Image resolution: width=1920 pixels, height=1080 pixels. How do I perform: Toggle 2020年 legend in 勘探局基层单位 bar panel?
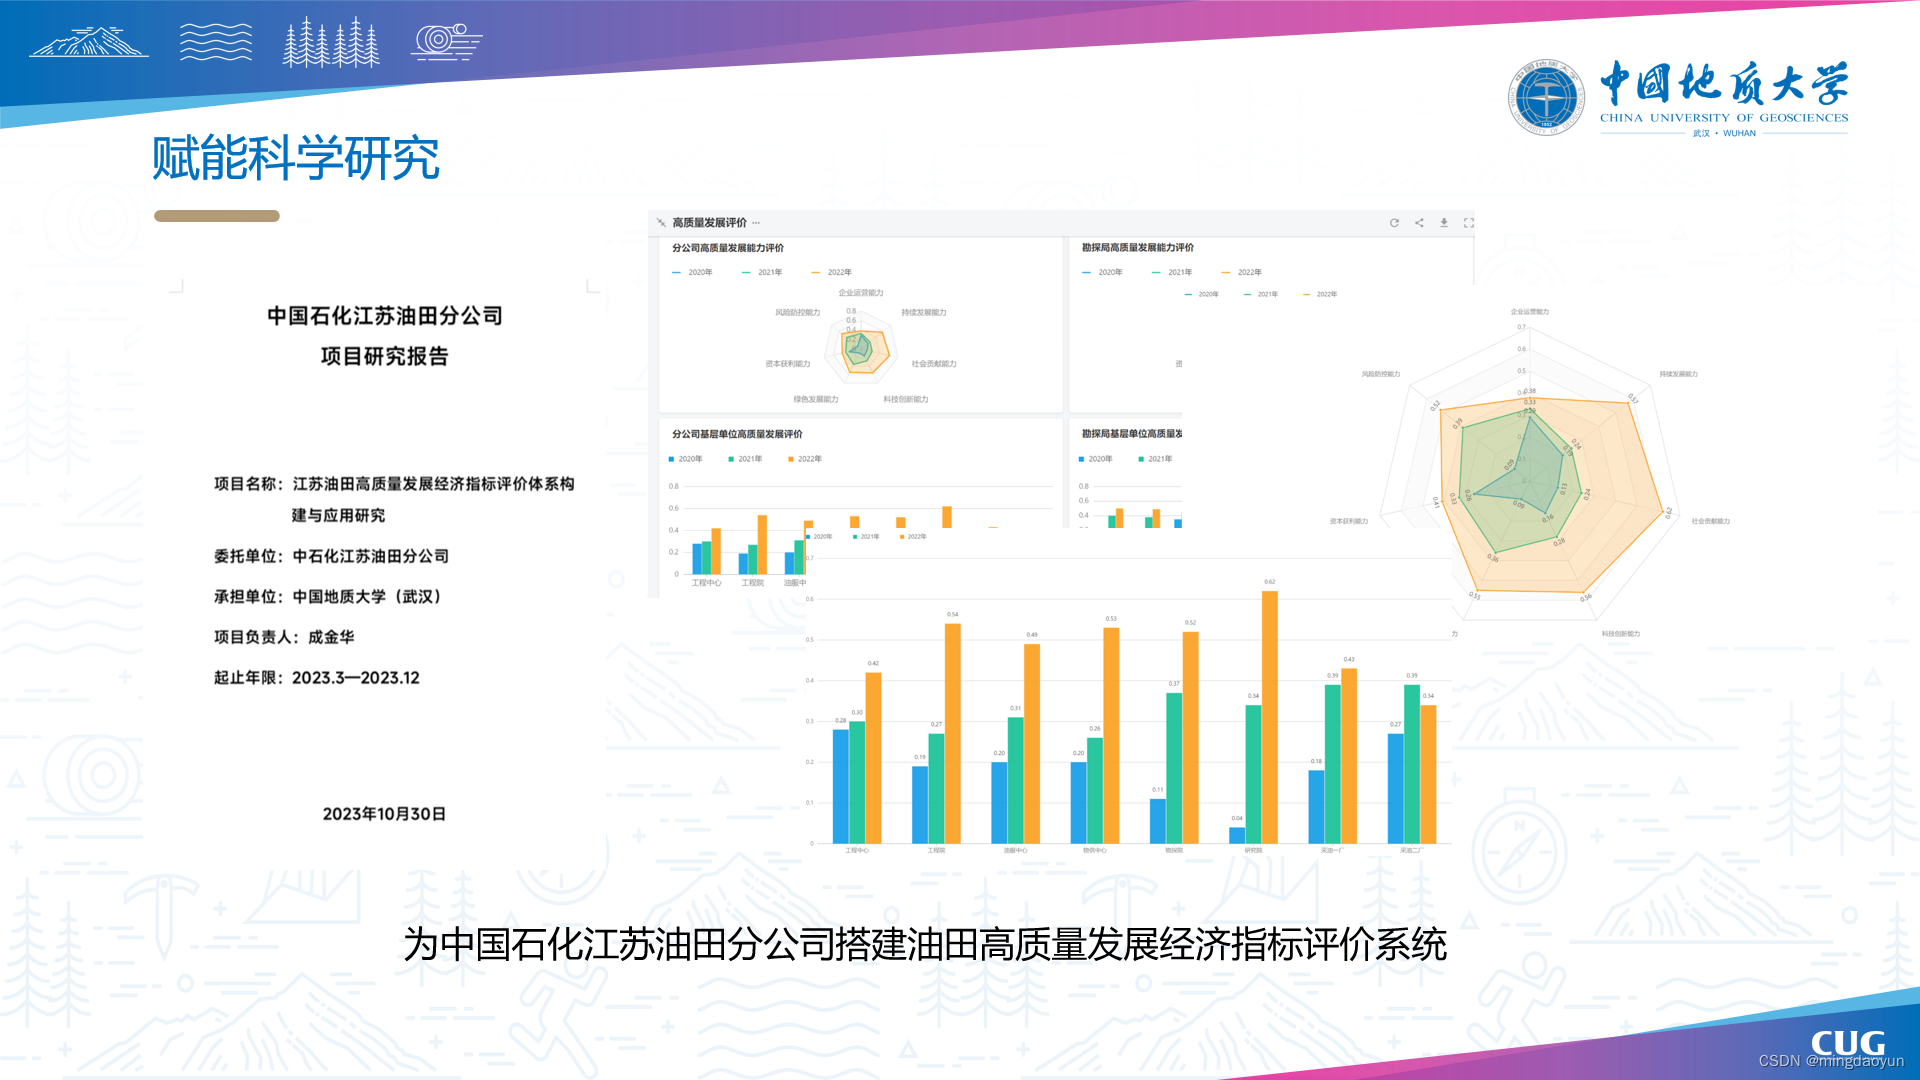(x=1095, y=459)
